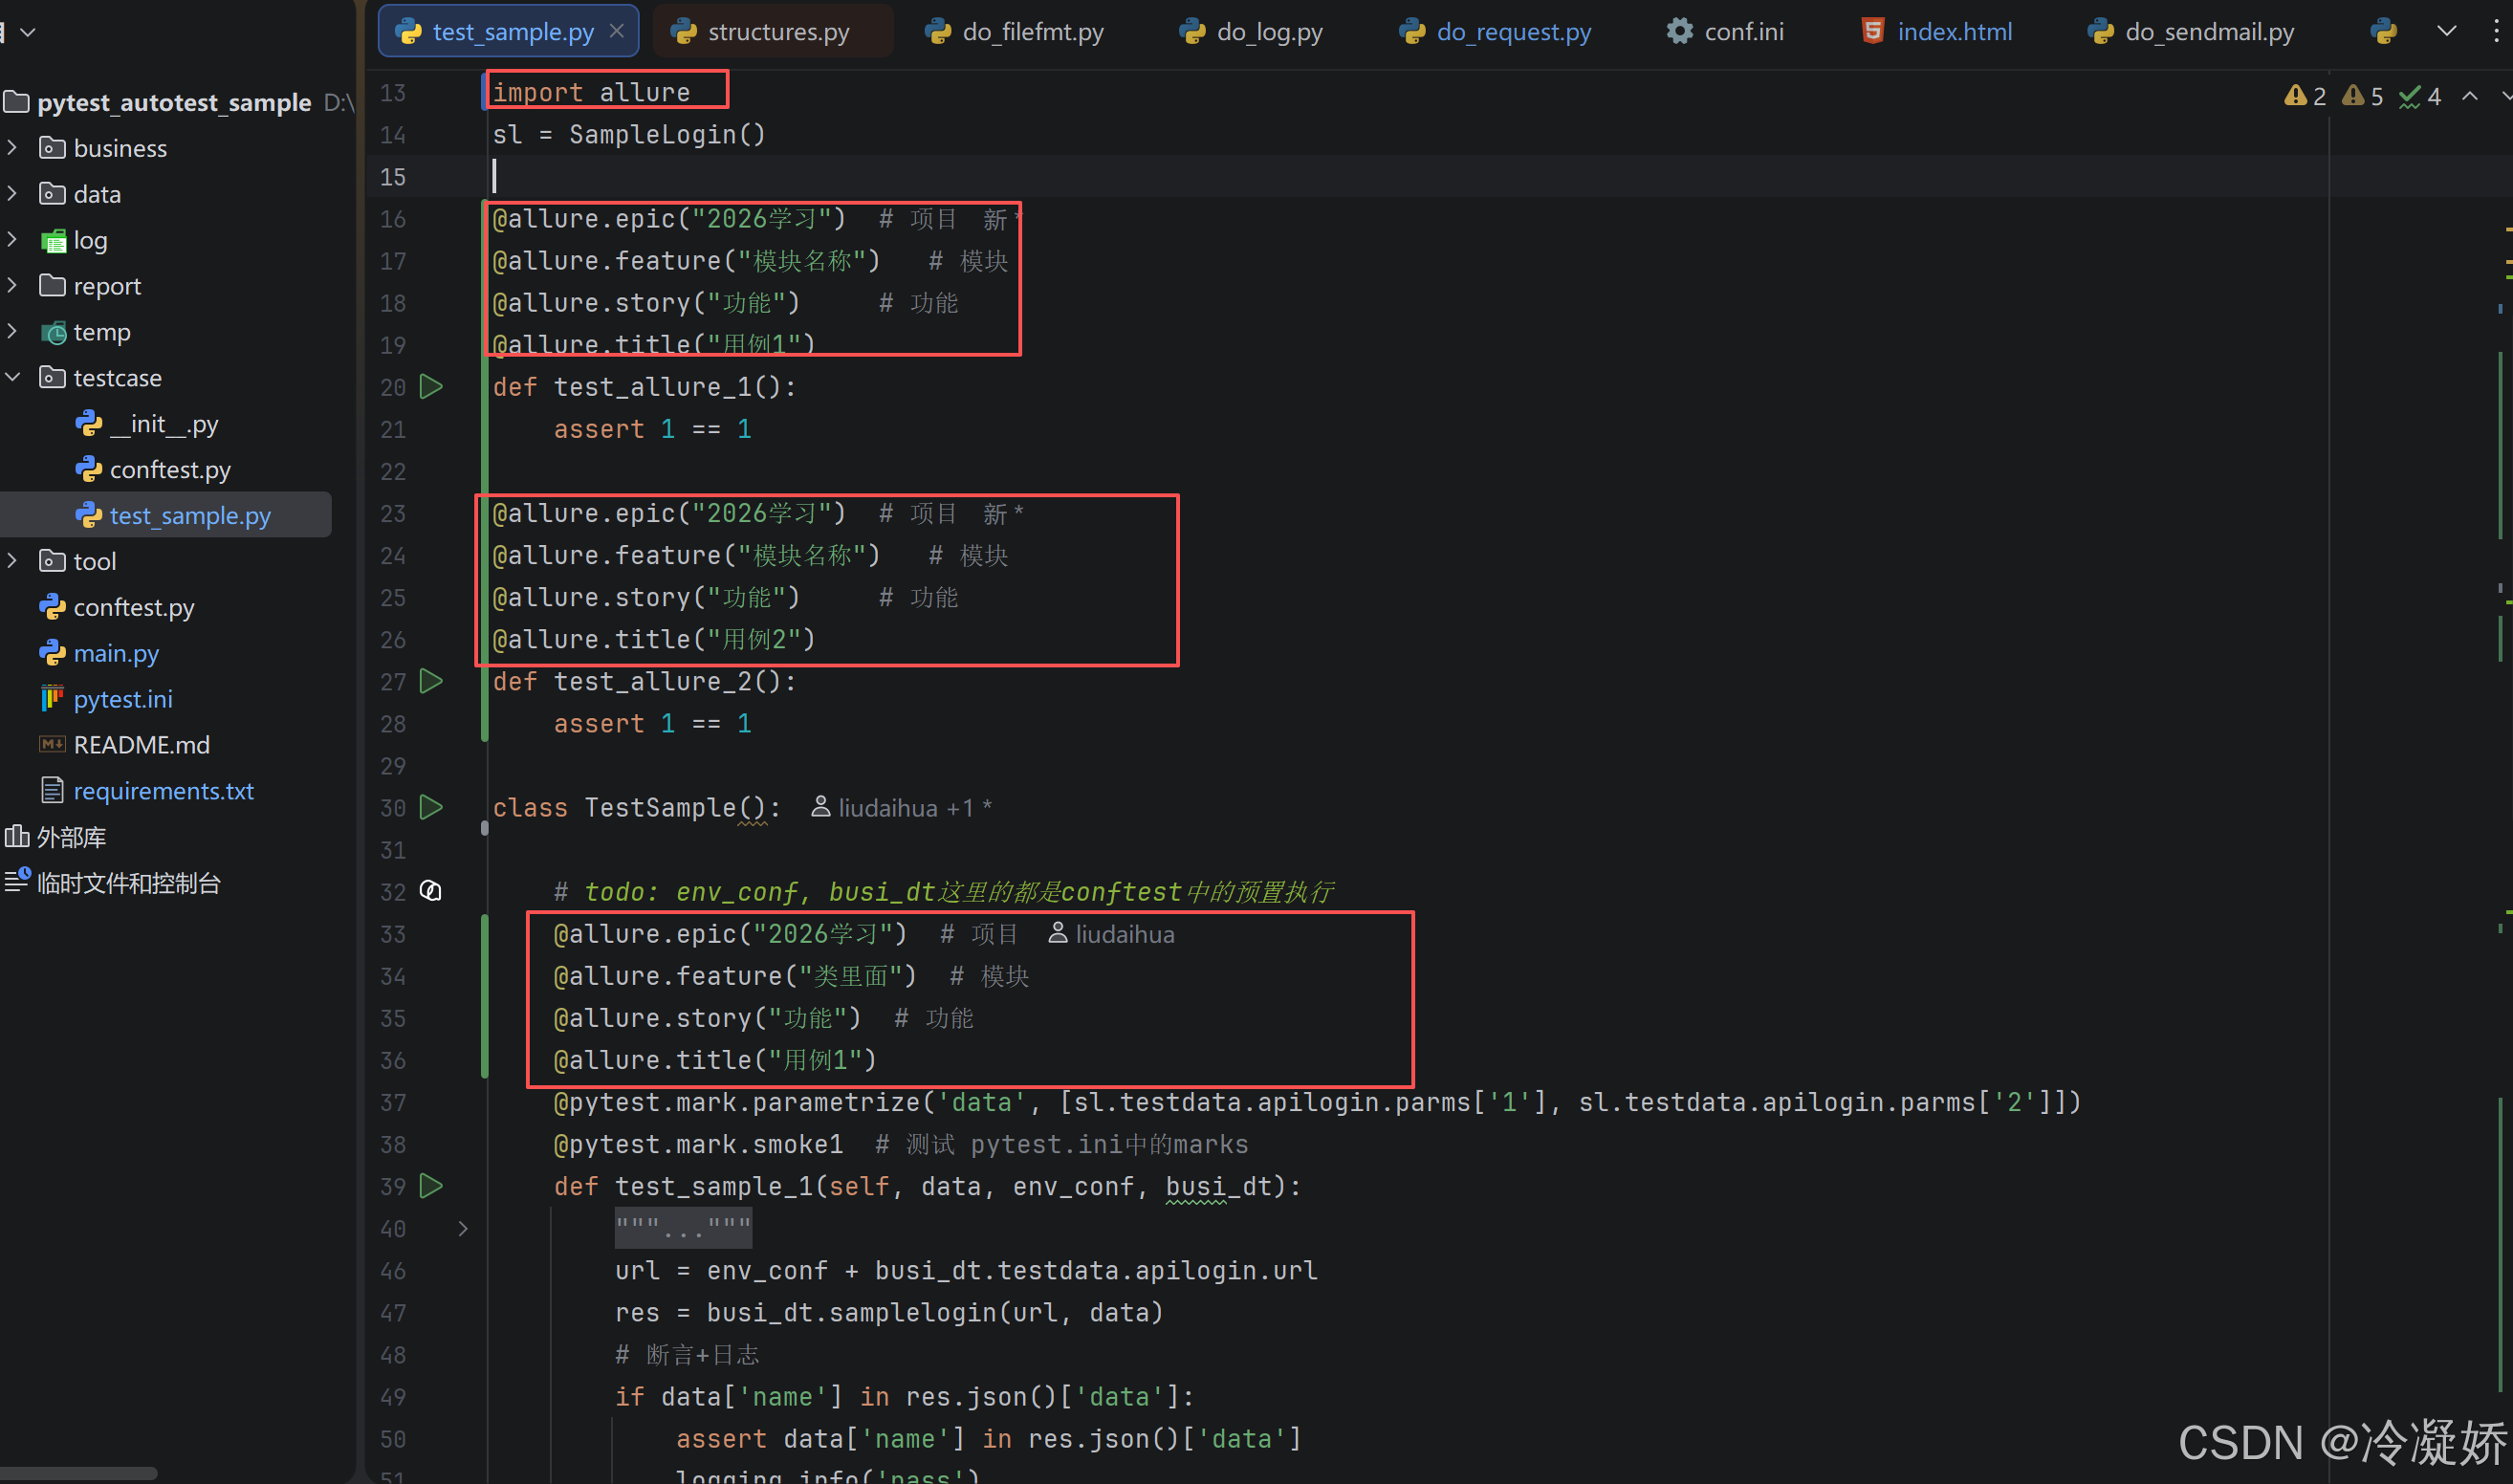The image size is (2513, 1484).
Task: Switch to the index.html tab
Action: 1937,31
